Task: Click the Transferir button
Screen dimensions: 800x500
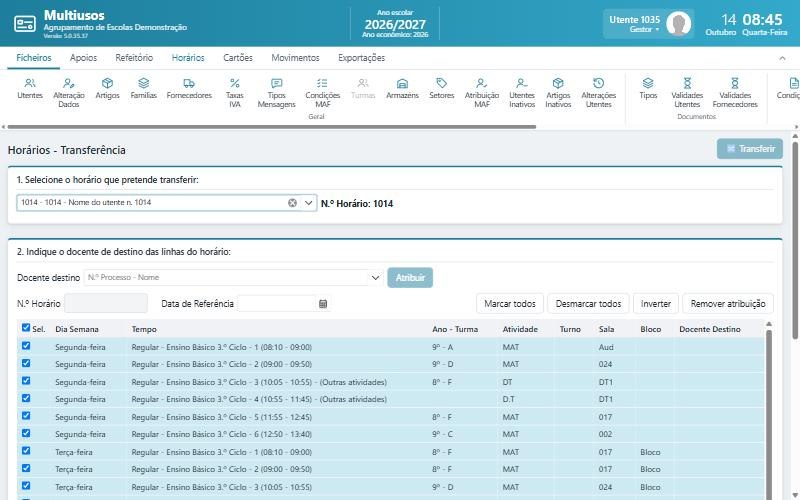Action: [x=749, y=148]
